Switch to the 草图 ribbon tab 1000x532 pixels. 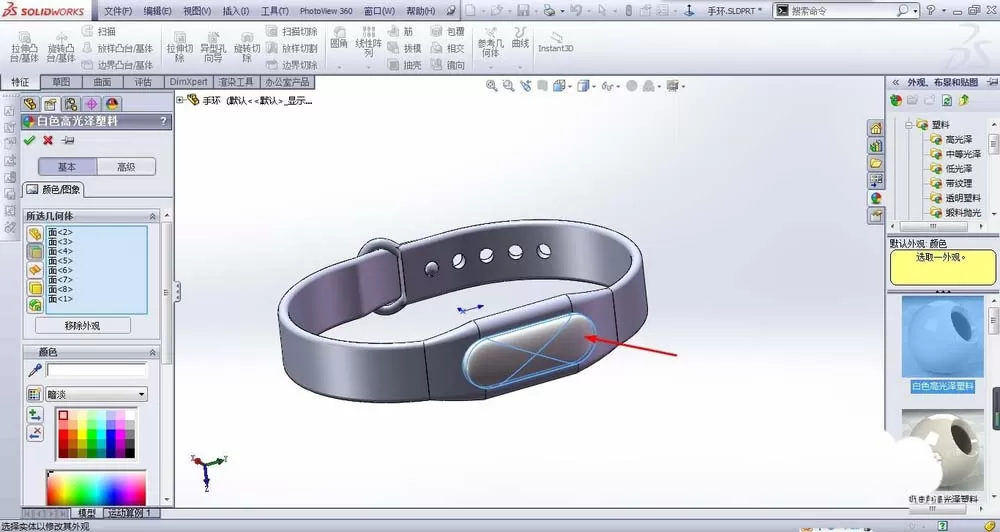(61, 82)
